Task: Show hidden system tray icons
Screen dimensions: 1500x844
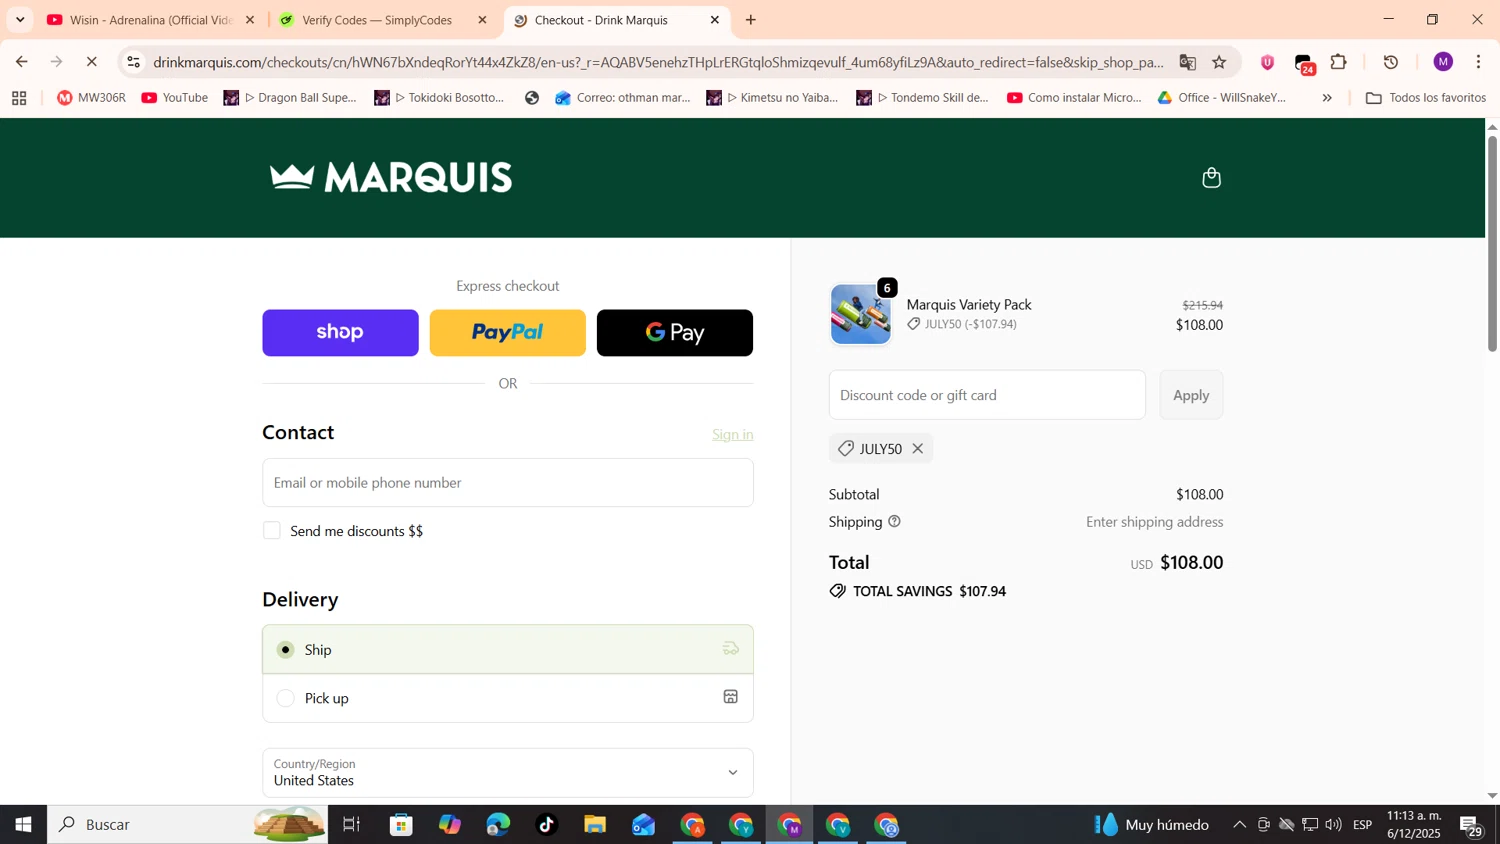Action: click(1239, 825)
